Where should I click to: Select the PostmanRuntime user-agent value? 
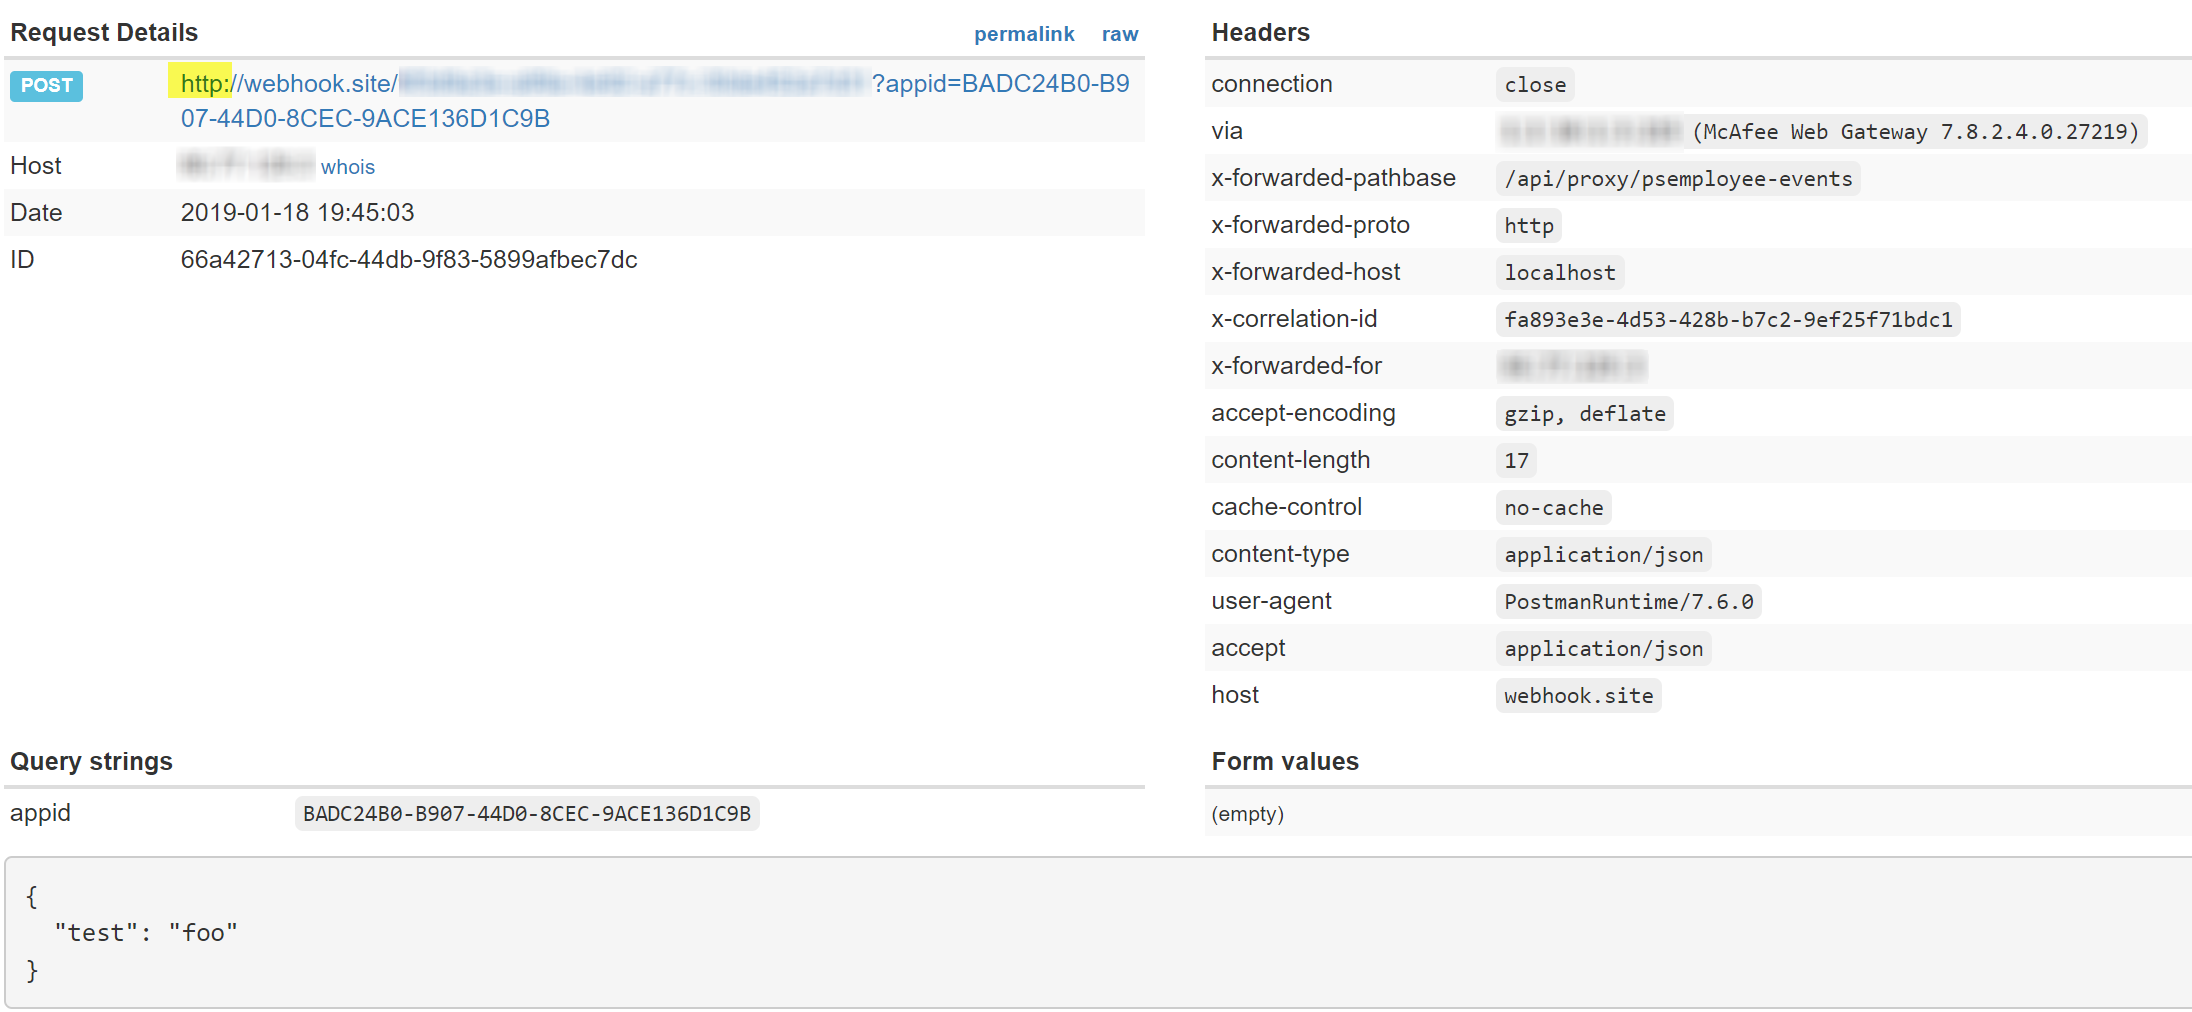1629,601
